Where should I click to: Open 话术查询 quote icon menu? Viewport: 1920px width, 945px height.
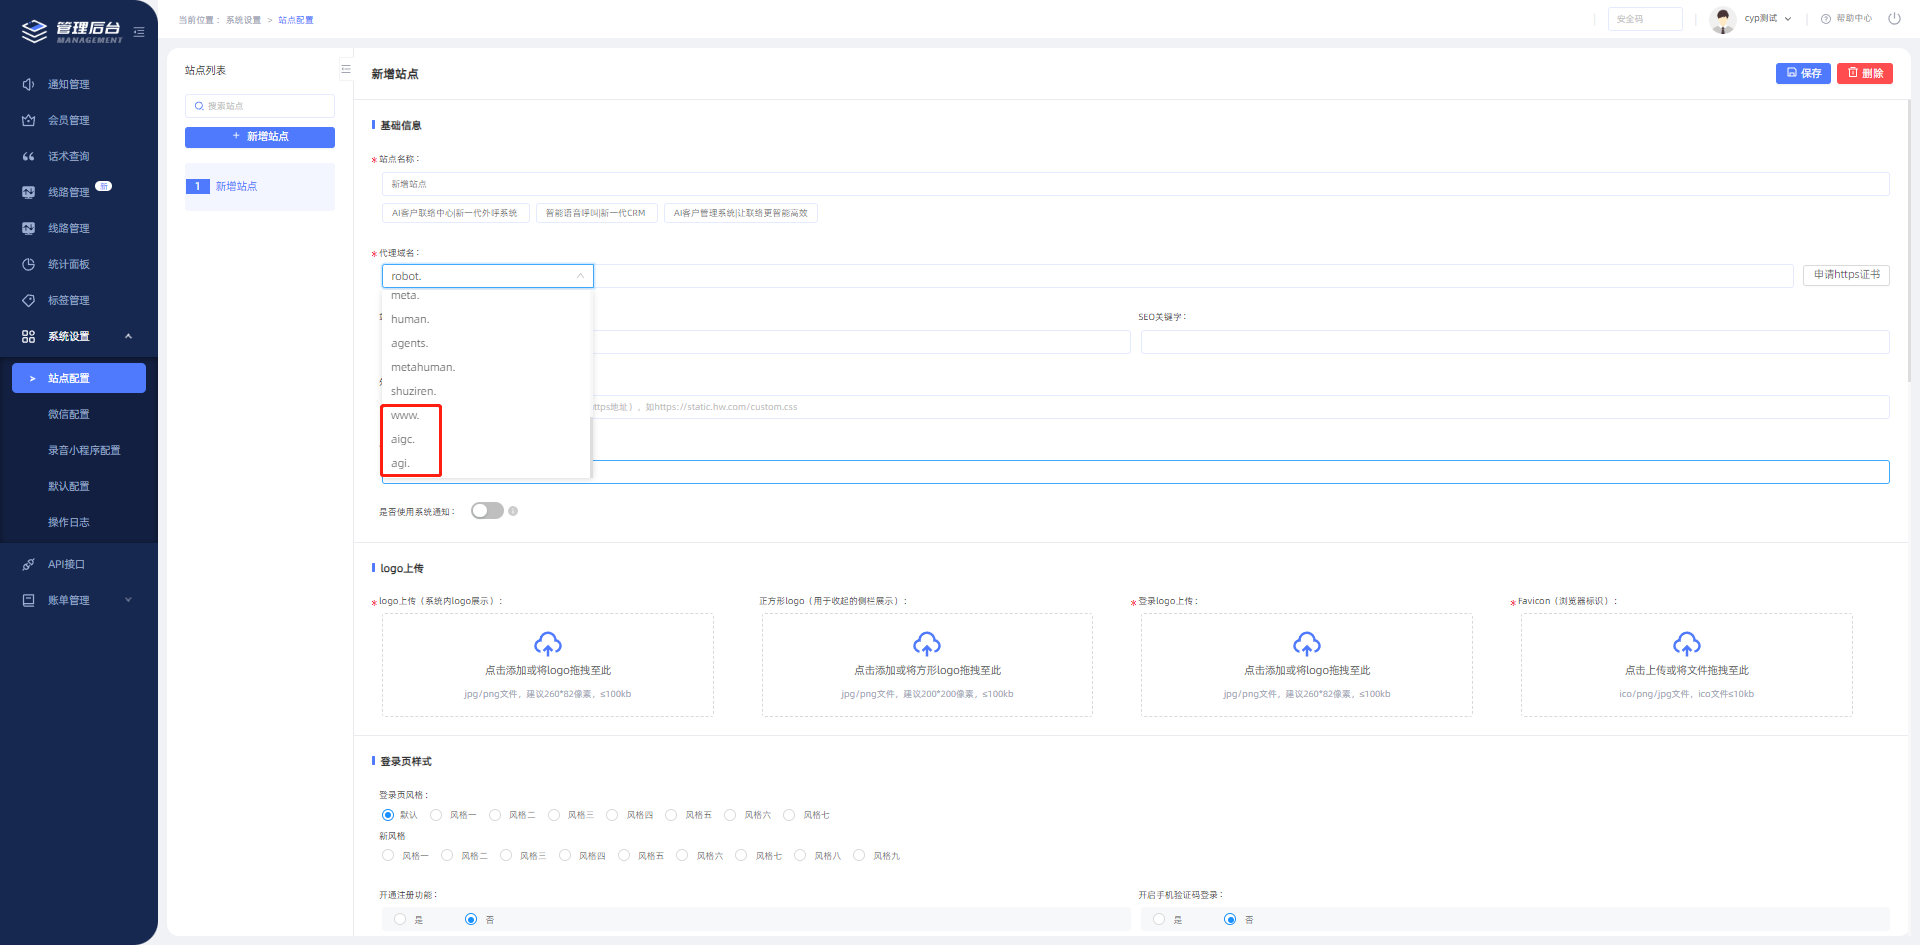tap(28, 156)
